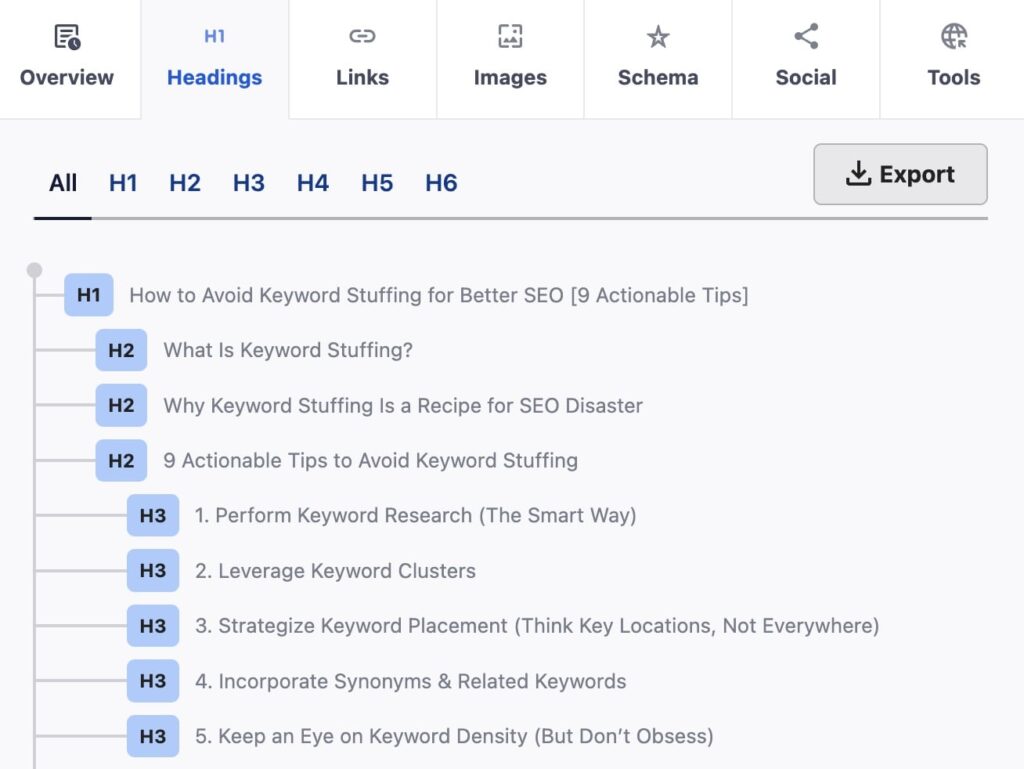Filter headings to show only H2

[184, 183]
